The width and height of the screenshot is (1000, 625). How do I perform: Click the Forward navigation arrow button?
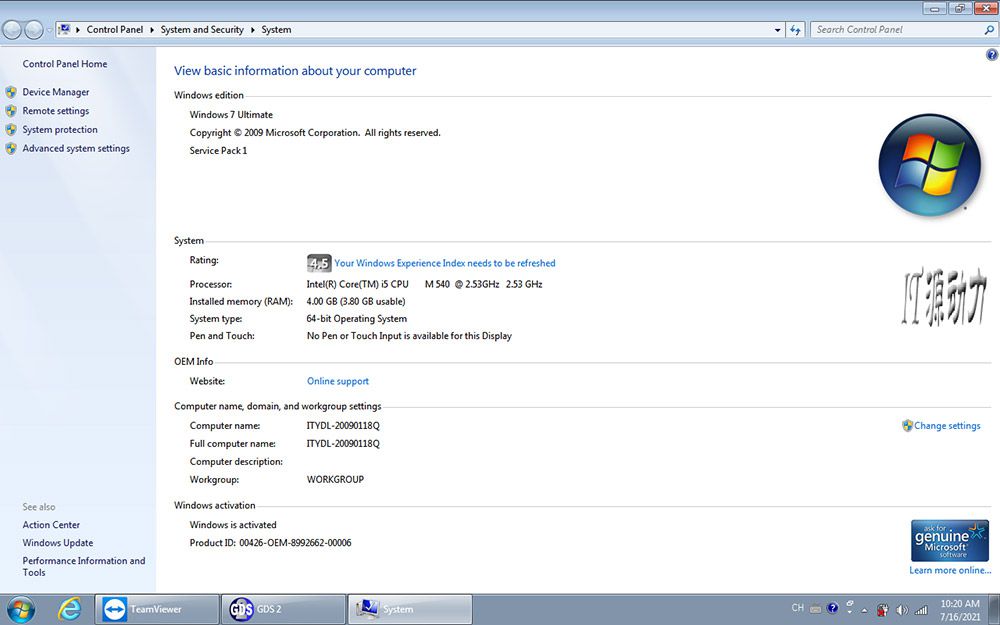(x=33, y=29)
